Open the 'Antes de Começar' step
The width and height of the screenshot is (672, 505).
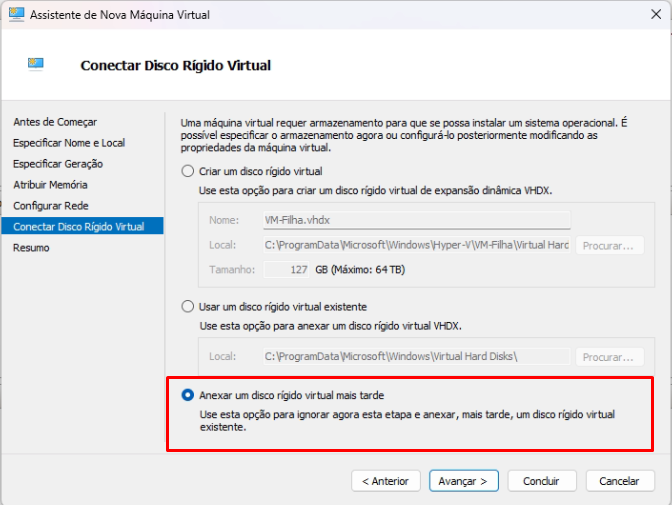(49, 122)
